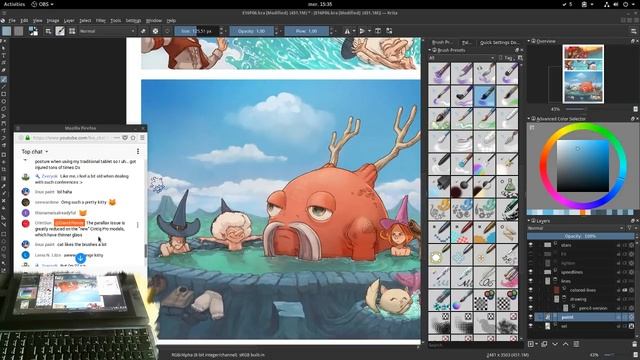Hide the speedlines layer

tap(531, 272)
